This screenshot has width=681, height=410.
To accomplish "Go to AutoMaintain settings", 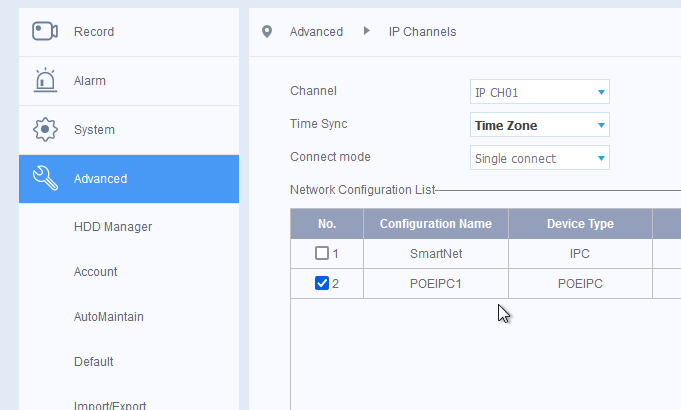I will (108, 317).
